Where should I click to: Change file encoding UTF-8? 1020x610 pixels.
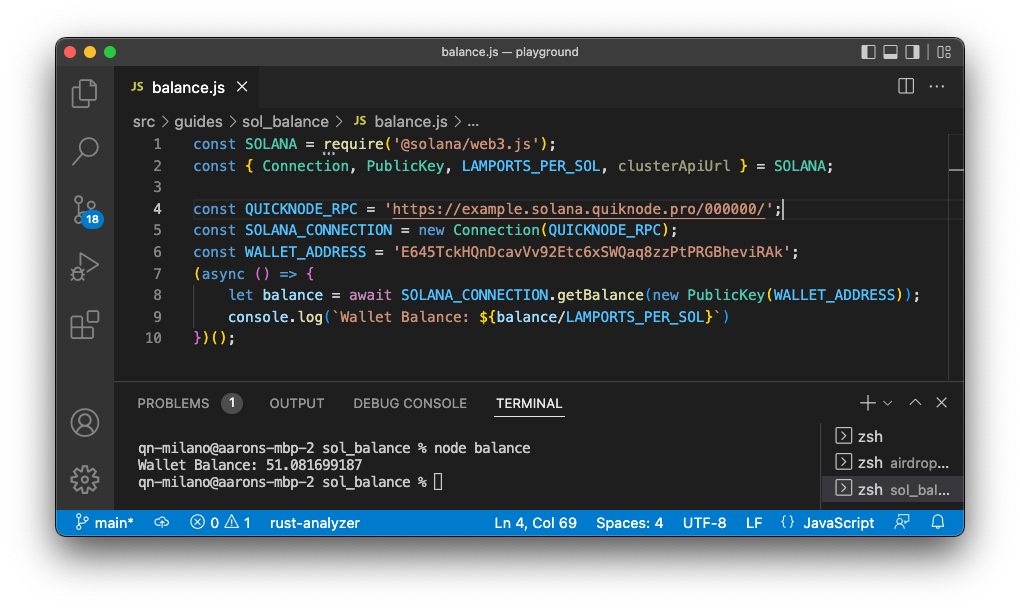(x=705, y=523)
